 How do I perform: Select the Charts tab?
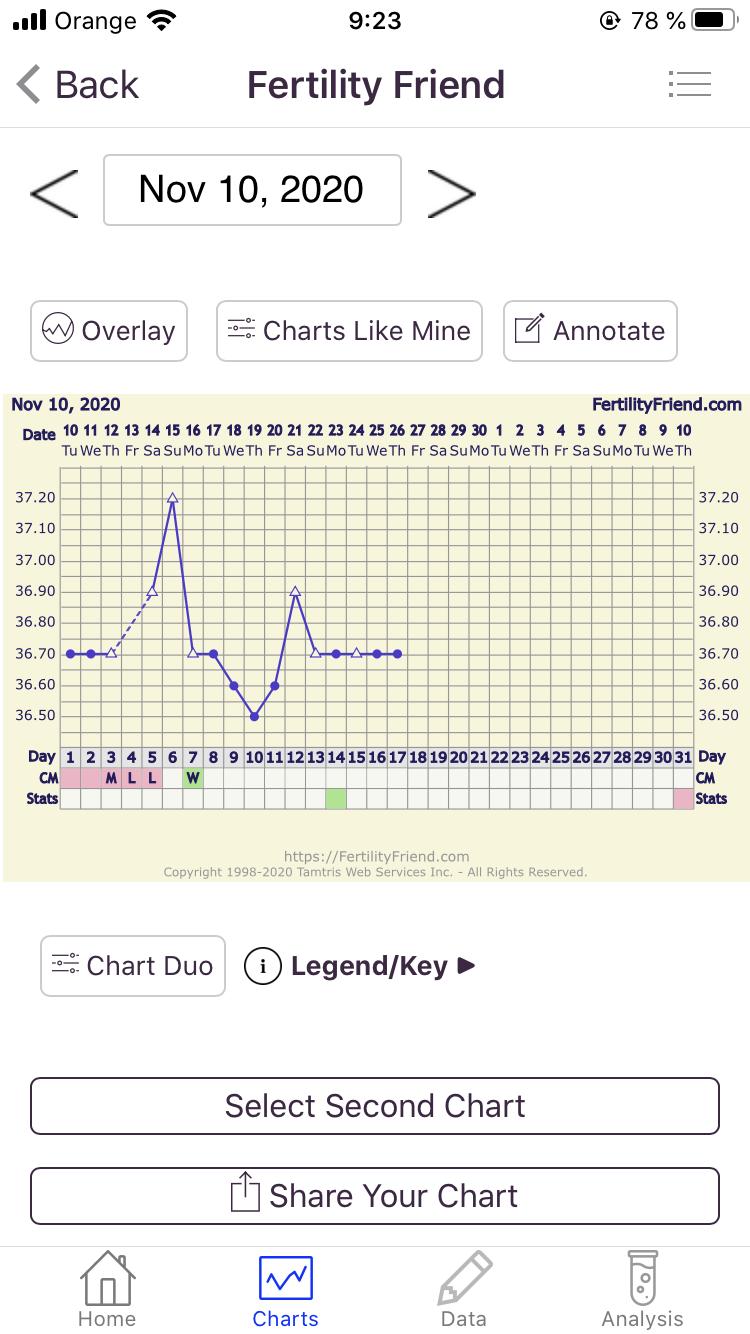click(285, 1290)
